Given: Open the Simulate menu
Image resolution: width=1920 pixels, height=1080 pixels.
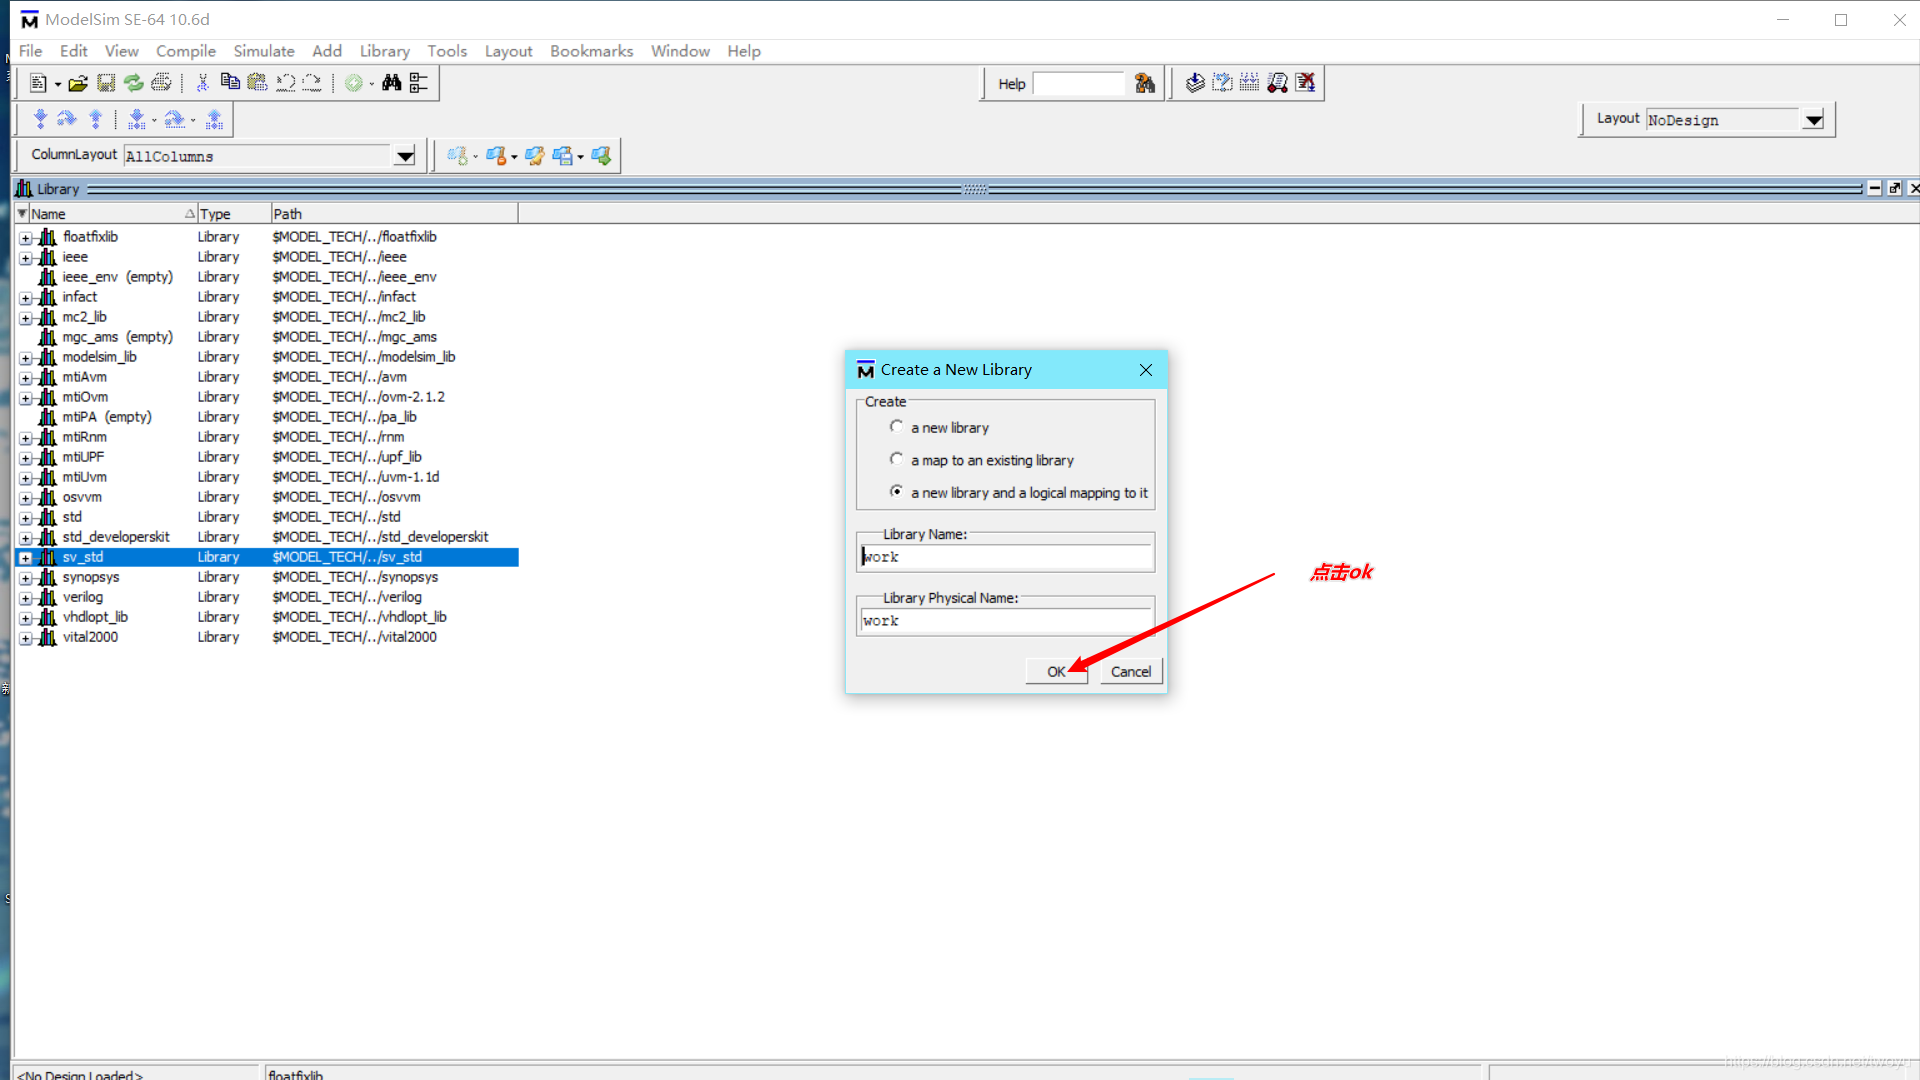Looking at the screenshot, I should (264, 51).
